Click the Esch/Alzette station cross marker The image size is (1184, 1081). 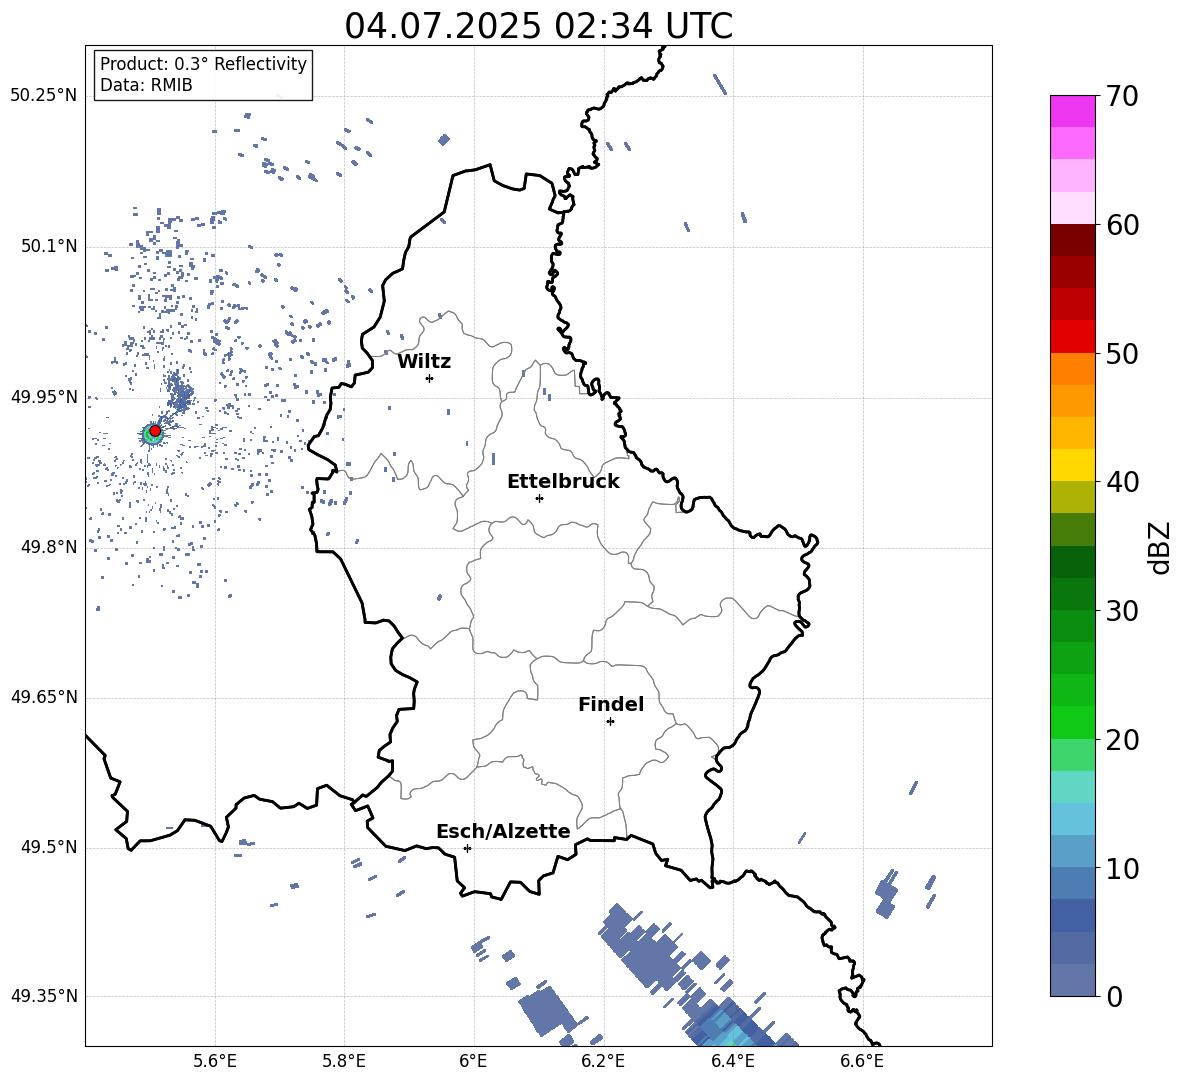point(467,848)
